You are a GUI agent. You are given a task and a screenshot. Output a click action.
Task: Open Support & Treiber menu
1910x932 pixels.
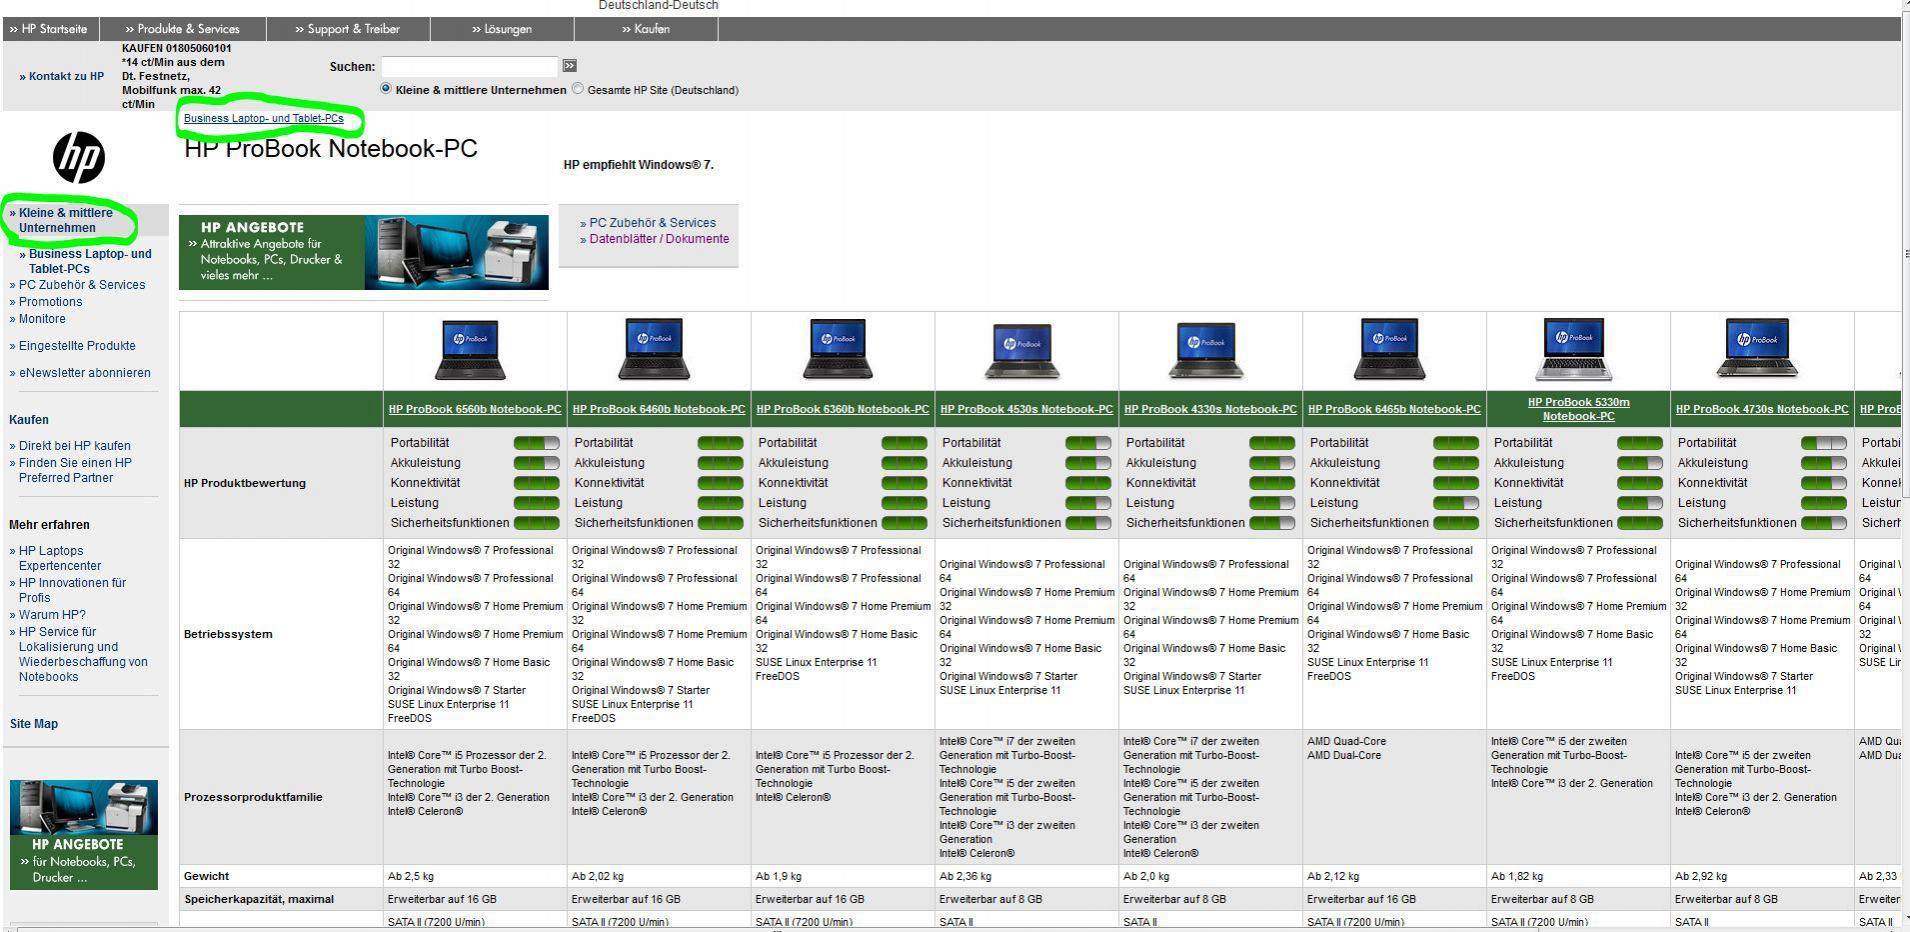tap(348, 29)
